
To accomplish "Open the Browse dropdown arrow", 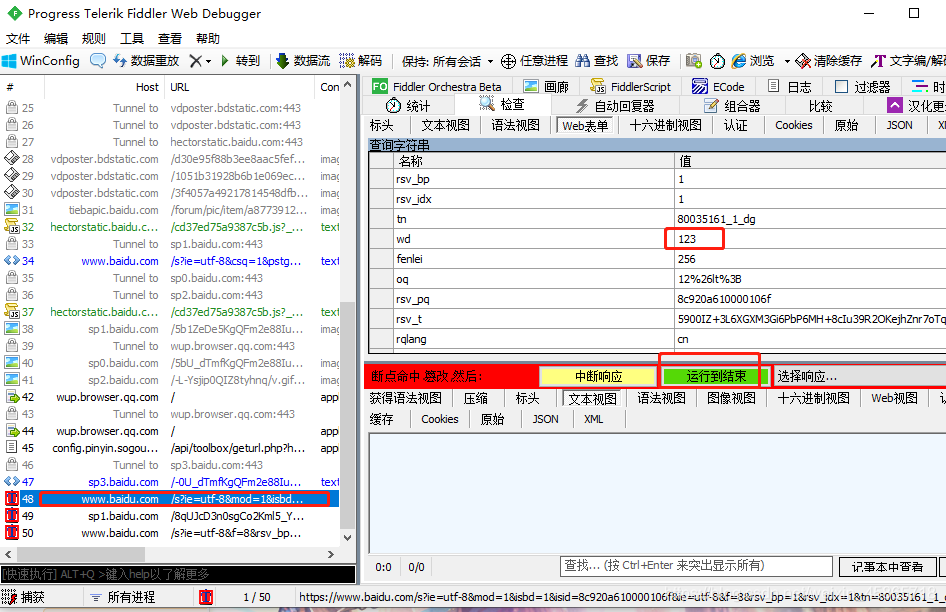I will (787, 62).
